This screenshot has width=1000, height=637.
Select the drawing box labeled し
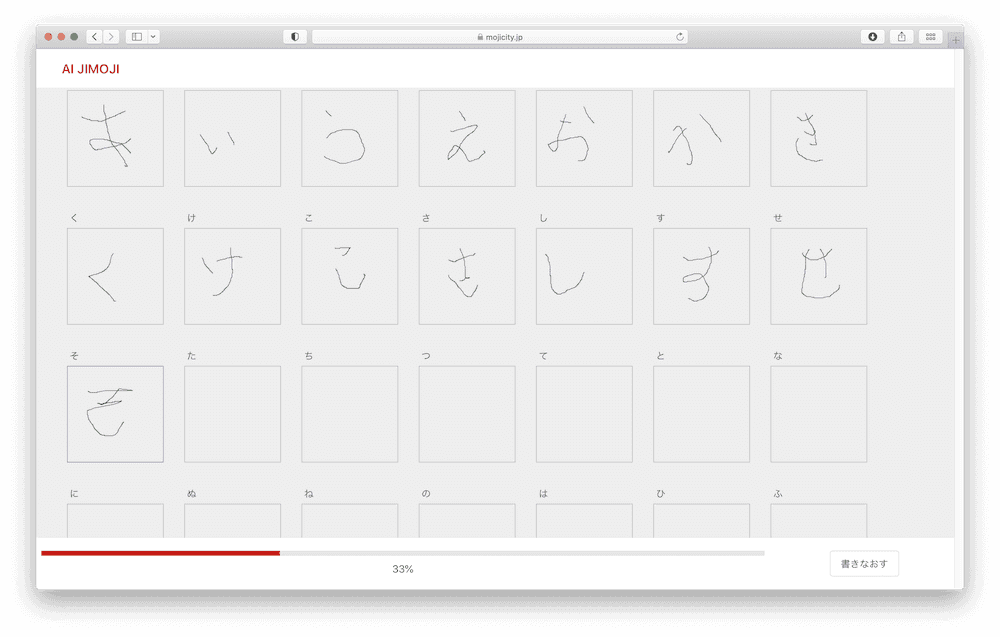pos(584,277)
